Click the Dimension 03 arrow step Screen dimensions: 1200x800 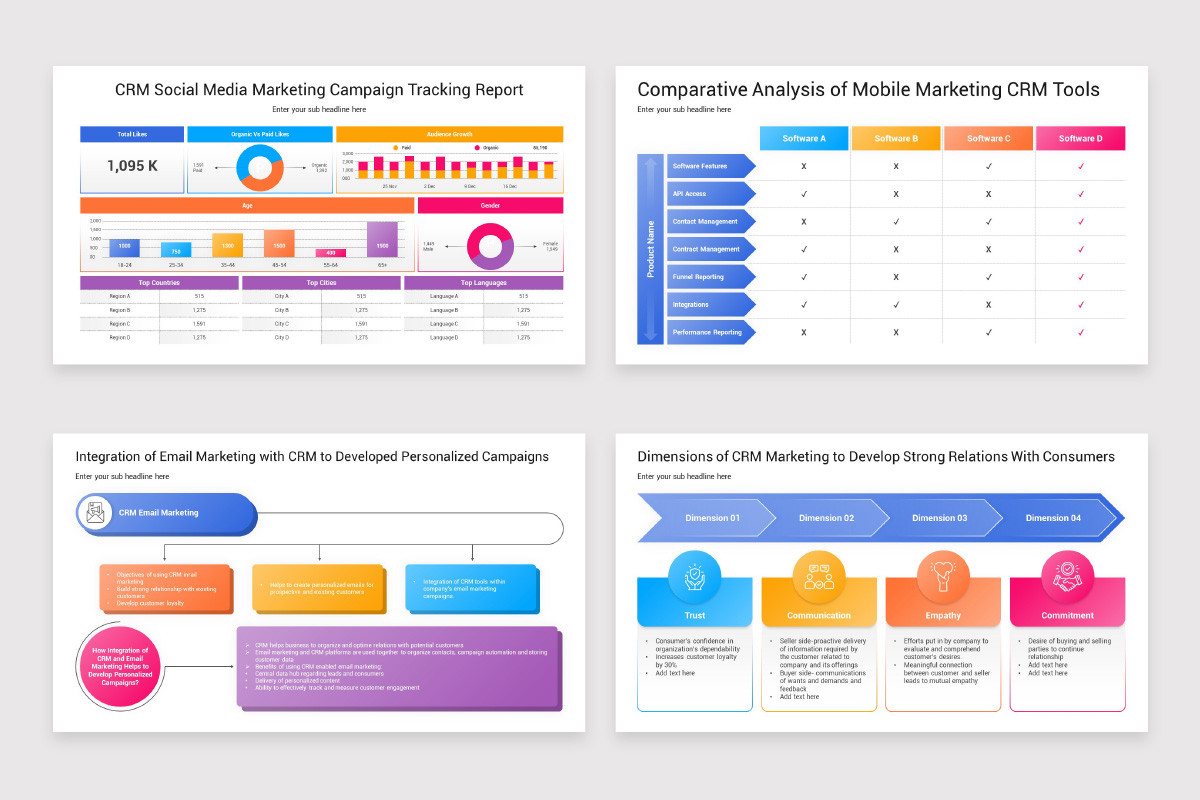(x=940, y=518)
